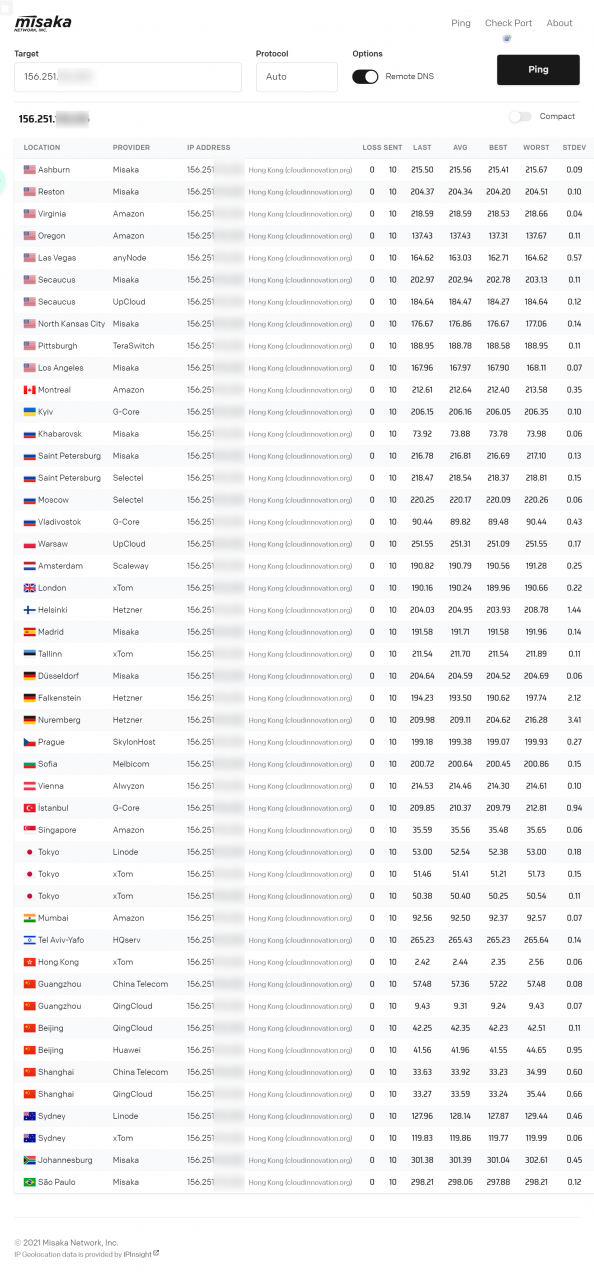This screenshot has width=594, height=1280.
Task: Click the UK flag beside London
Action: 30,588
